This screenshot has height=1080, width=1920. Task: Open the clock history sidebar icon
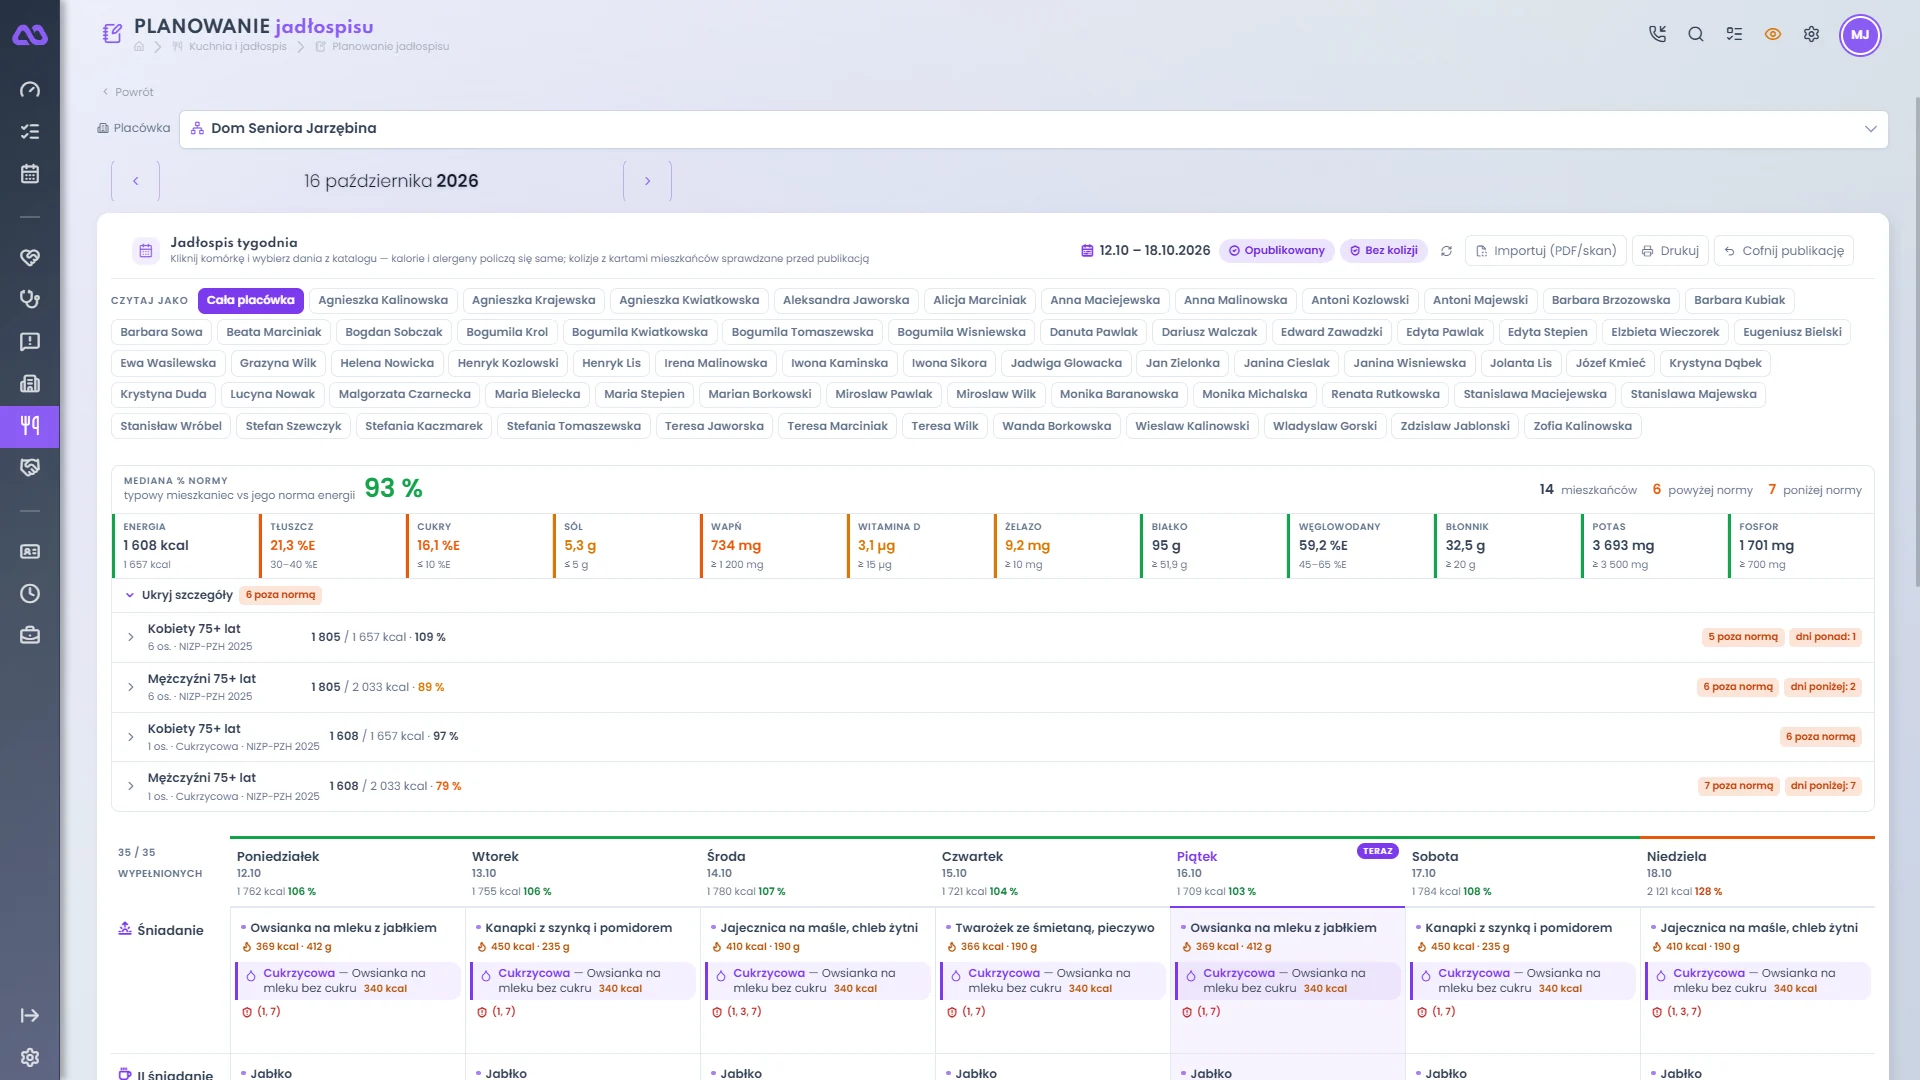click(x=30, y=594)
